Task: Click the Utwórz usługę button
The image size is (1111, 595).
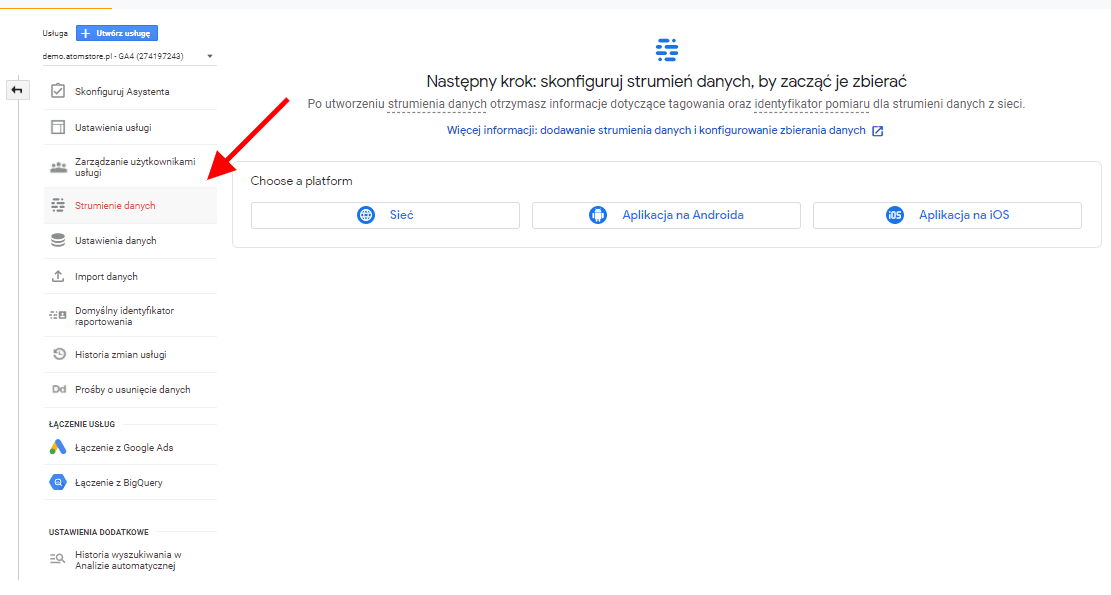Action: tap(117, 33)
